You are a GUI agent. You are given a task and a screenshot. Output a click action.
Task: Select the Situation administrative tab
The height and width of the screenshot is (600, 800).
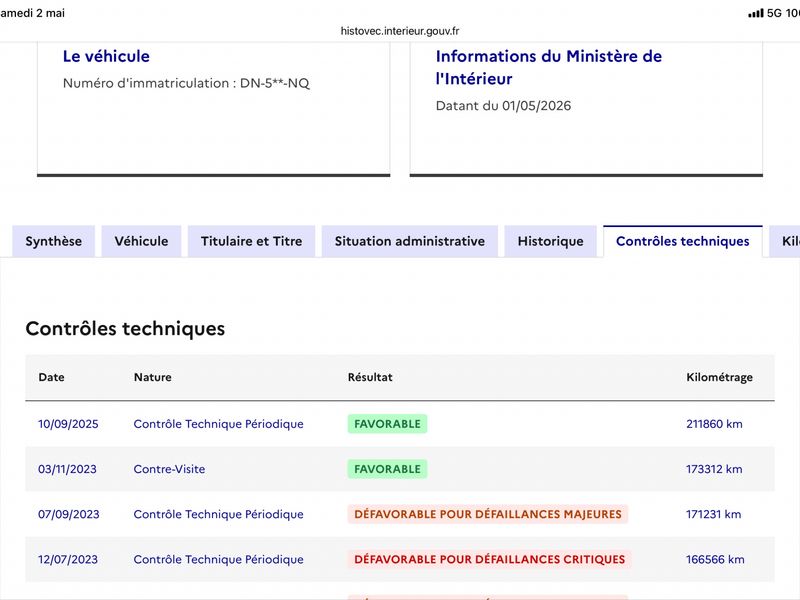[x=410, y=241]
